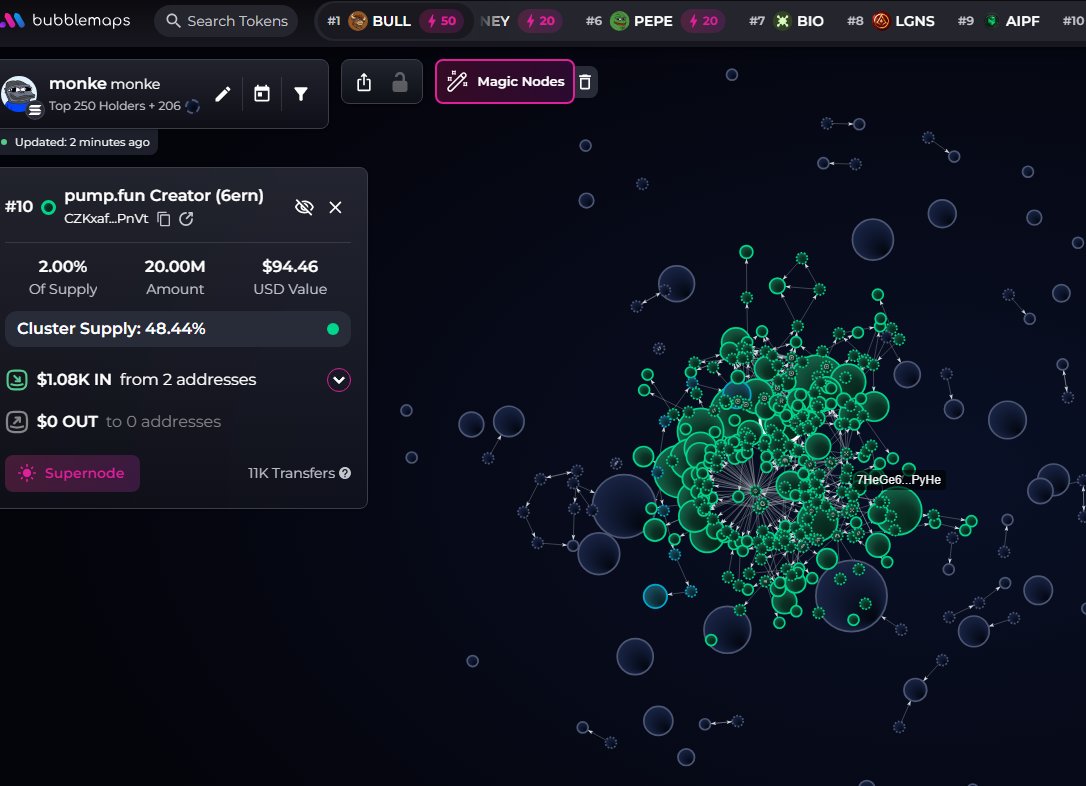Click the help icon beside 11K Transfers

pos(345,473)
